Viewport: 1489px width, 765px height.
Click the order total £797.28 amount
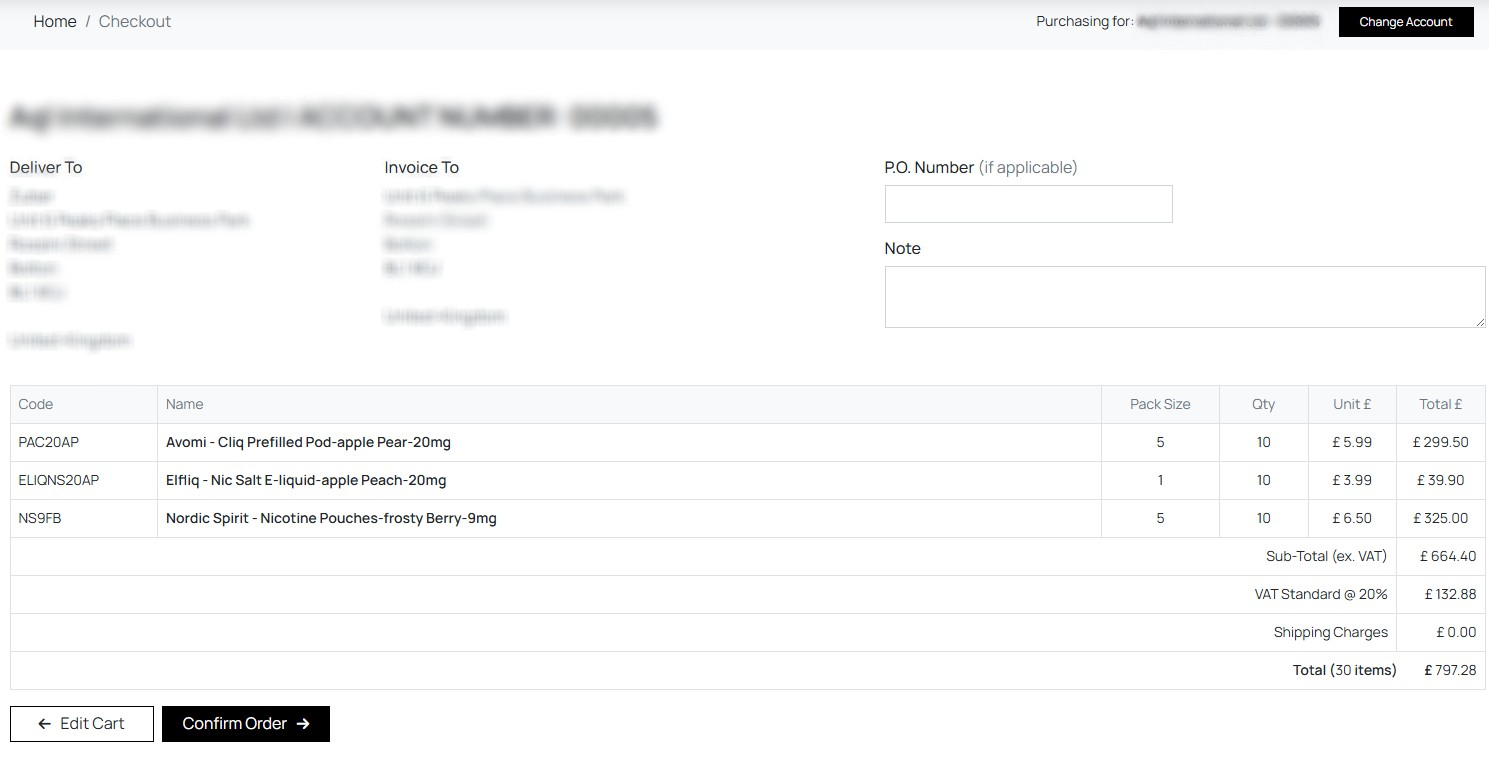(x=1450, y=670)
